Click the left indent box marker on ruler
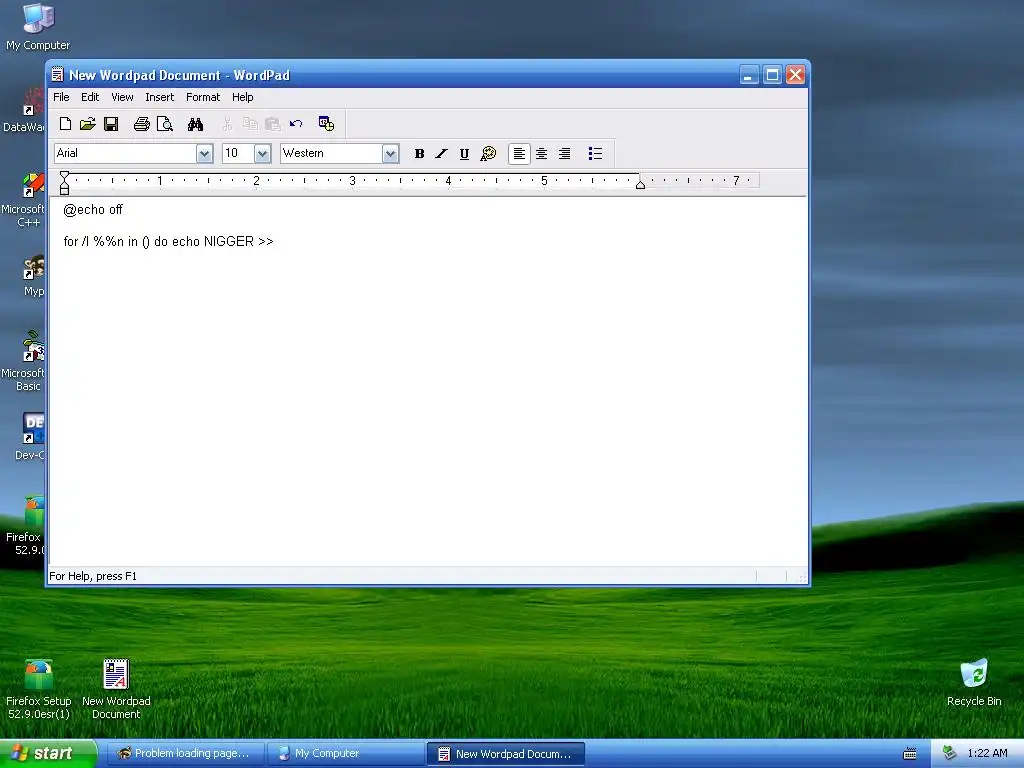This screenshot has height=768, width=1024. (x=64, y=191)
